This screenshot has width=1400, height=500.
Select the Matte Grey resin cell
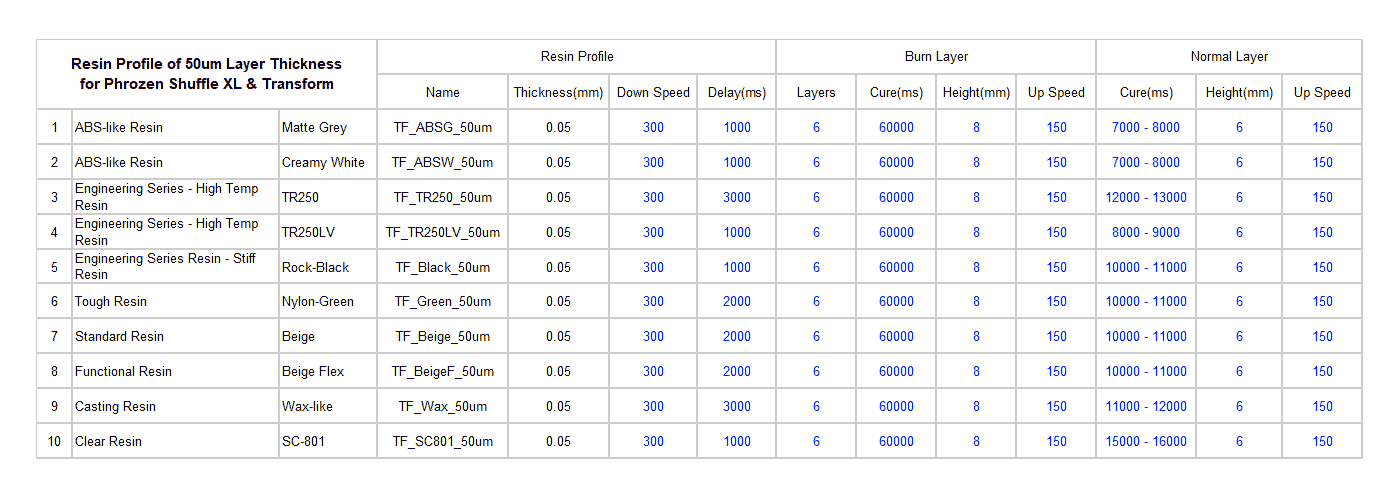328,128
